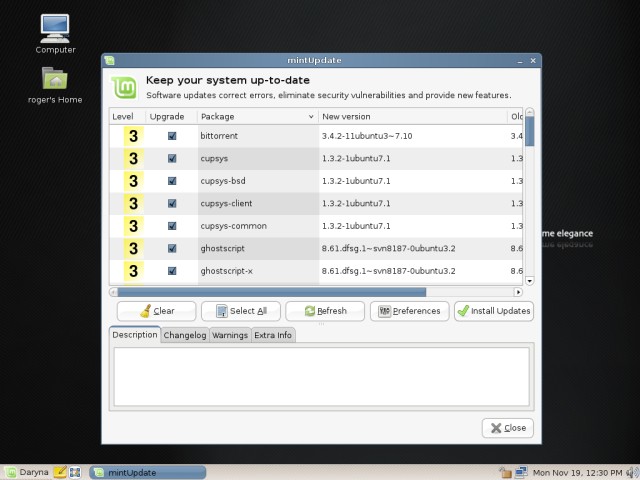Open Preferences
This screenshot has height=480, width=640.
pos(409,311)
